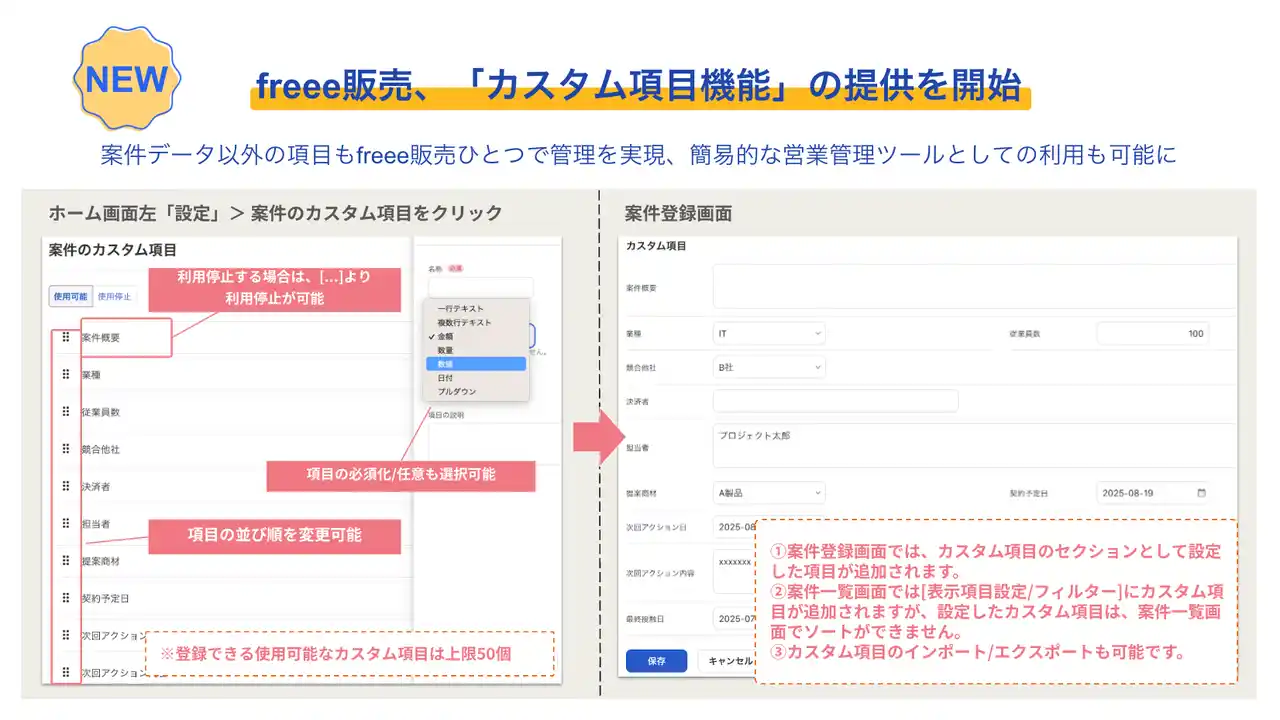Open the 営業商材 dropdown showing A製品

coord(768,493)
